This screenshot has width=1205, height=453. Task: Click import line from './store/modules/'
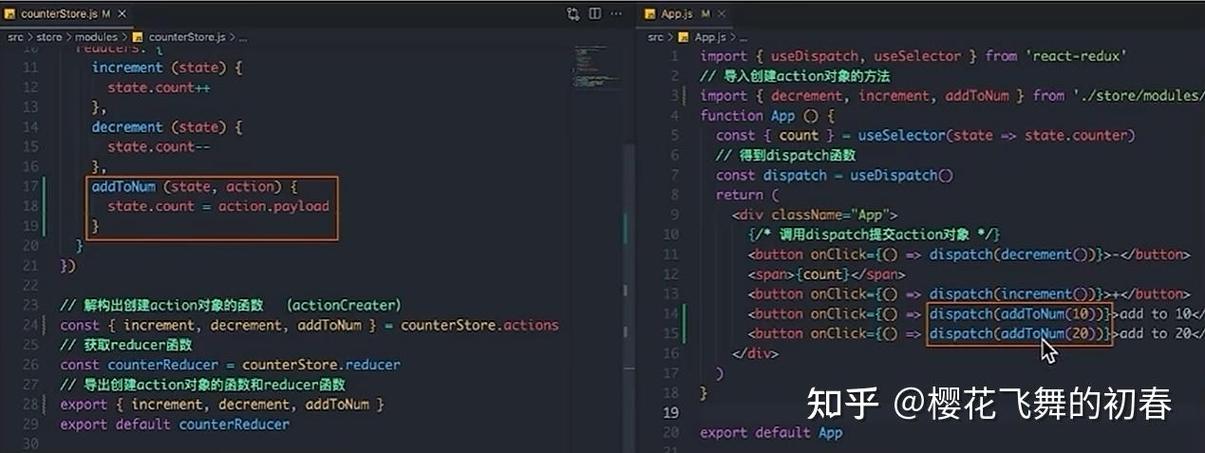(952, 96)
